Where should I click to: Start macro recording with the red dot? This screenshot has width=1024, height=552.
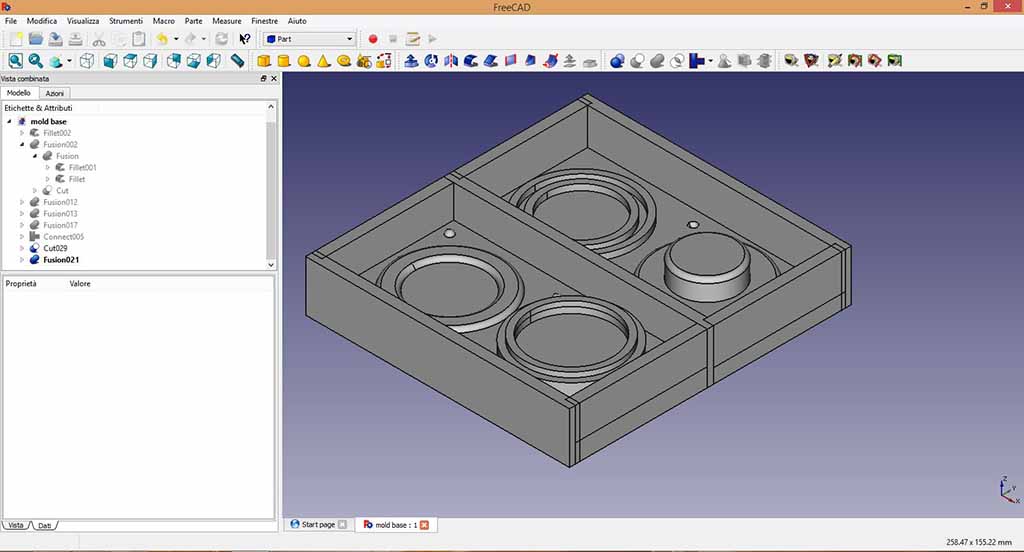pyautogui.click(x=373, y=39)
